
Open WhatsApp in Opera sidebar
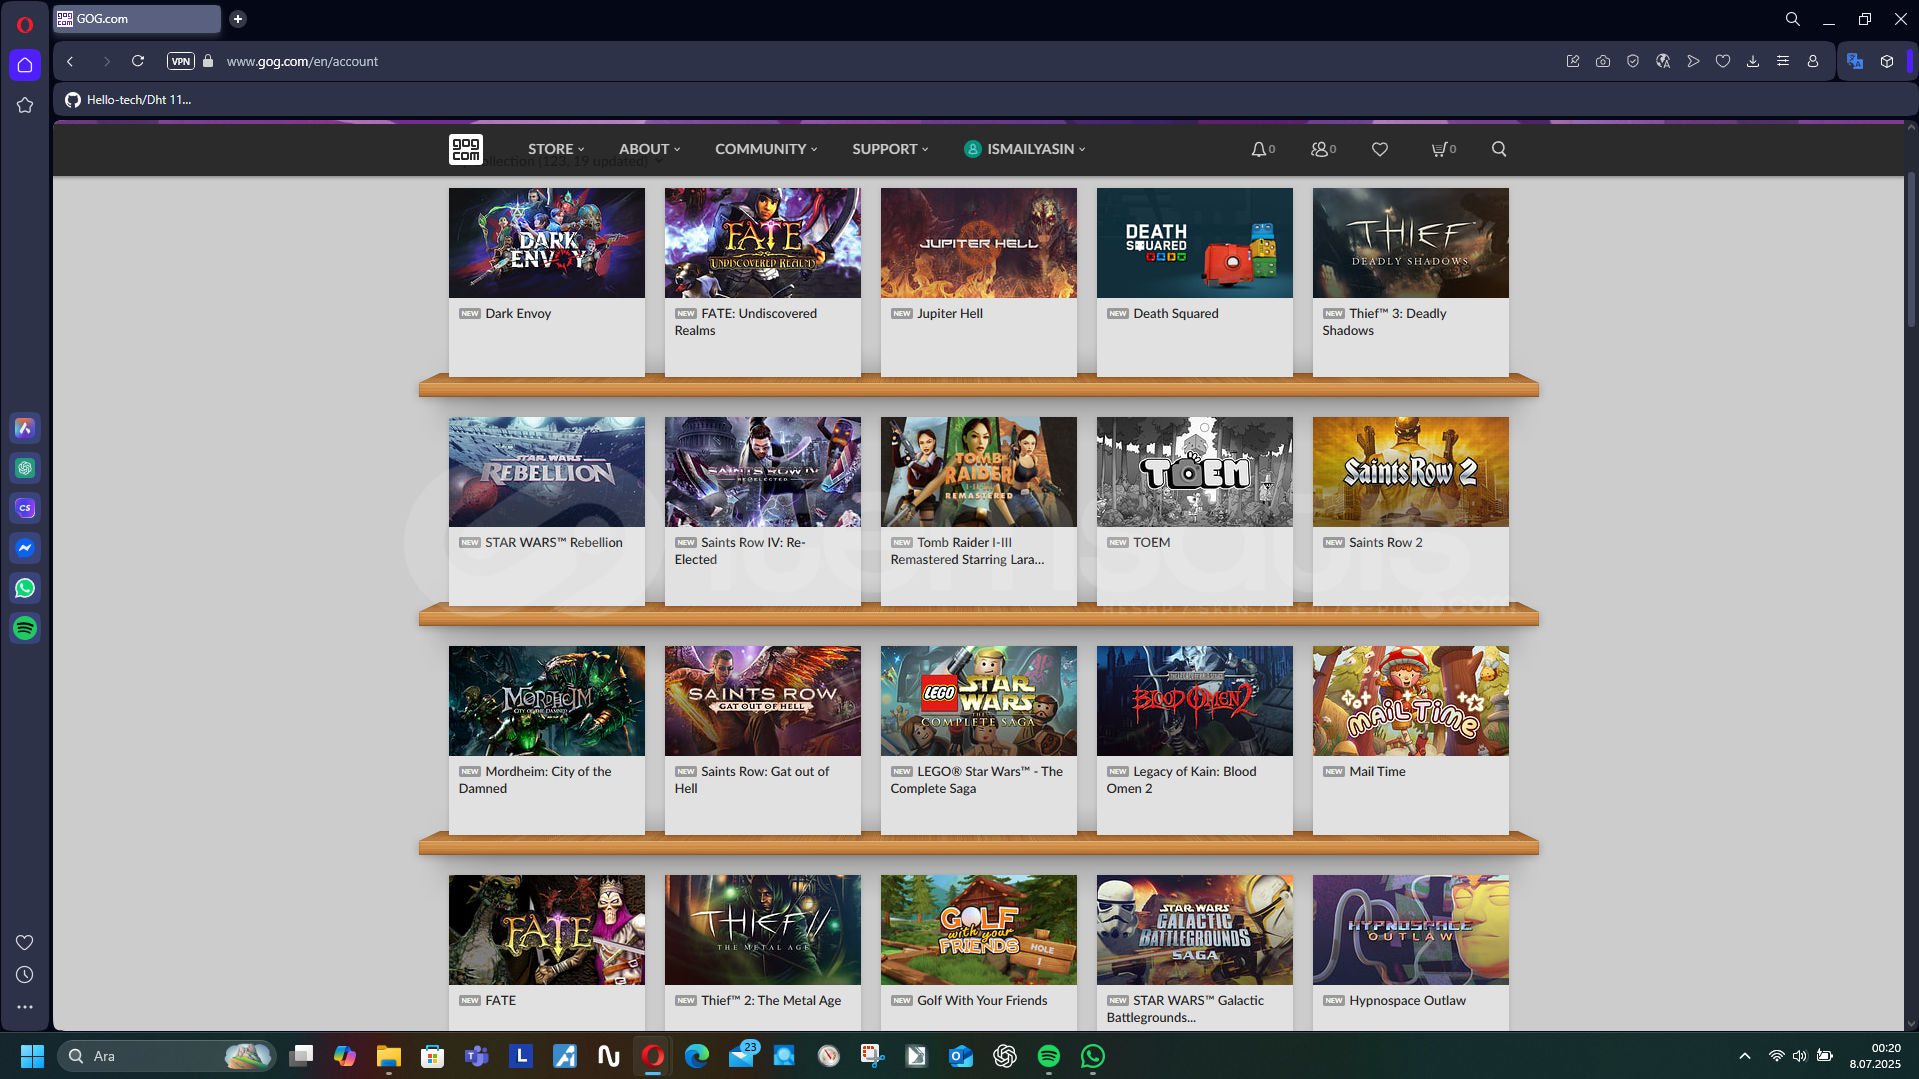[25, 588]
